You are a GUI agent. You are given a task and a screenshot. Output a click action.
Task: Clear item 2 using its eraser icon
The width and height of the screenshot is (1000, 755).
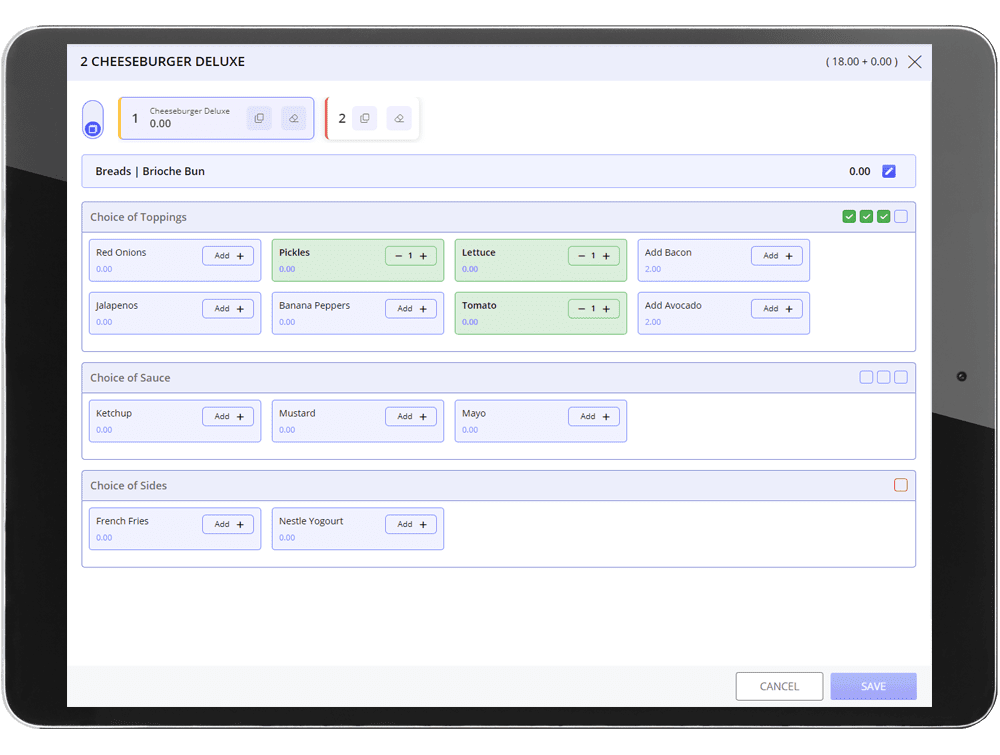398,118
